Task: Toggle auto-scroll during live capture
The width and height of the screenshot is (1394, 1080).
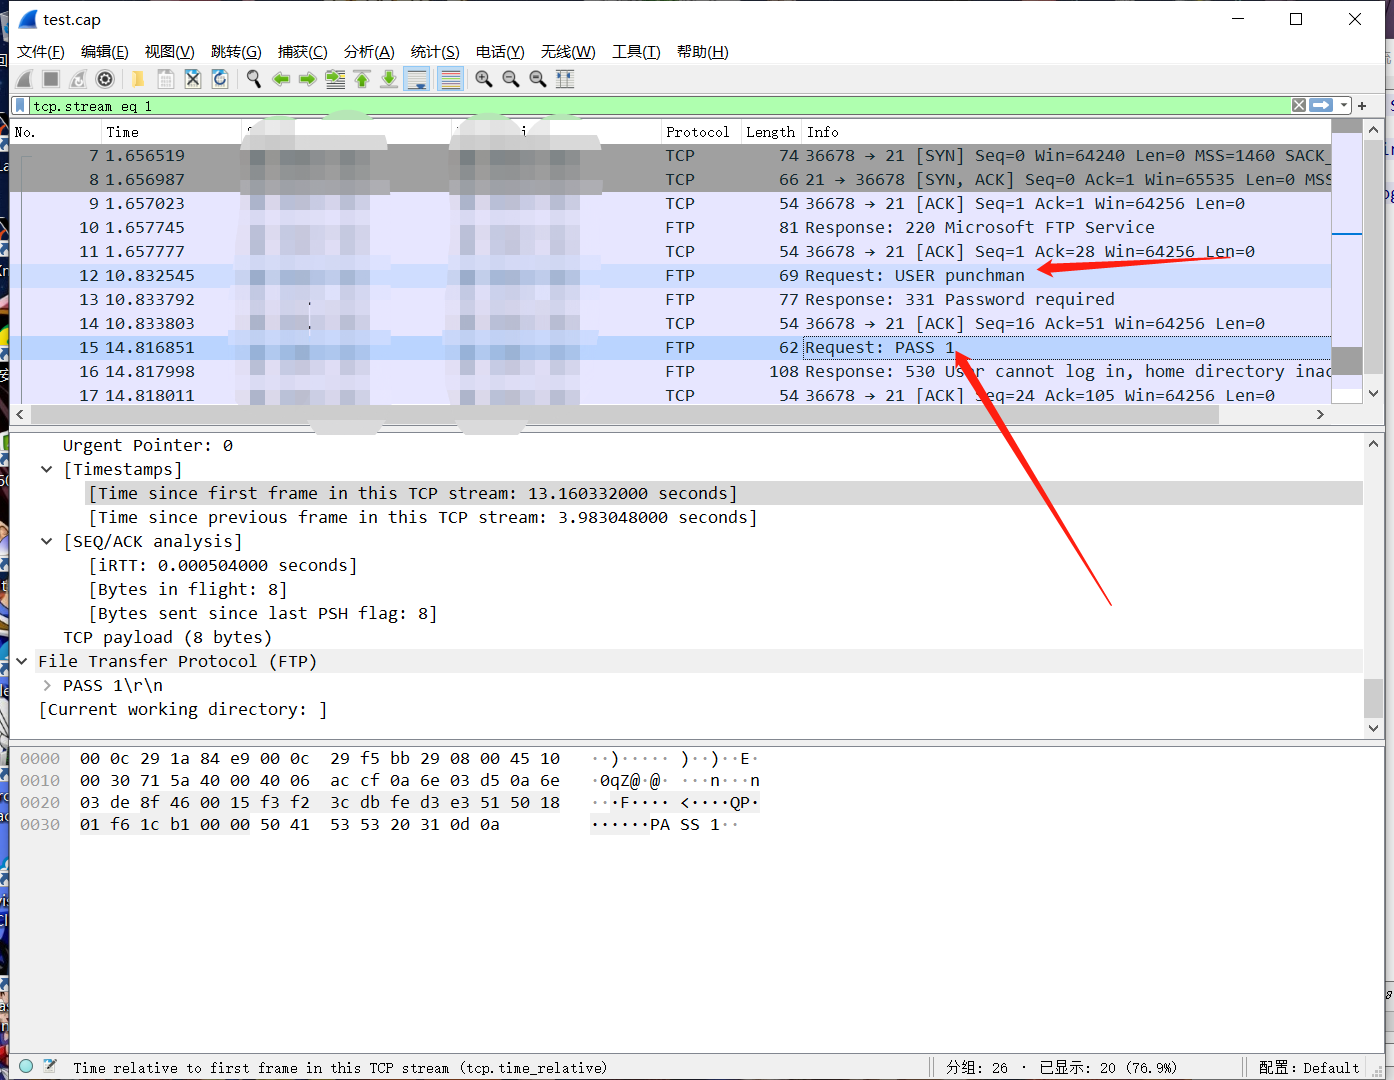Action: pyautogui.click(x=417, y=79)
